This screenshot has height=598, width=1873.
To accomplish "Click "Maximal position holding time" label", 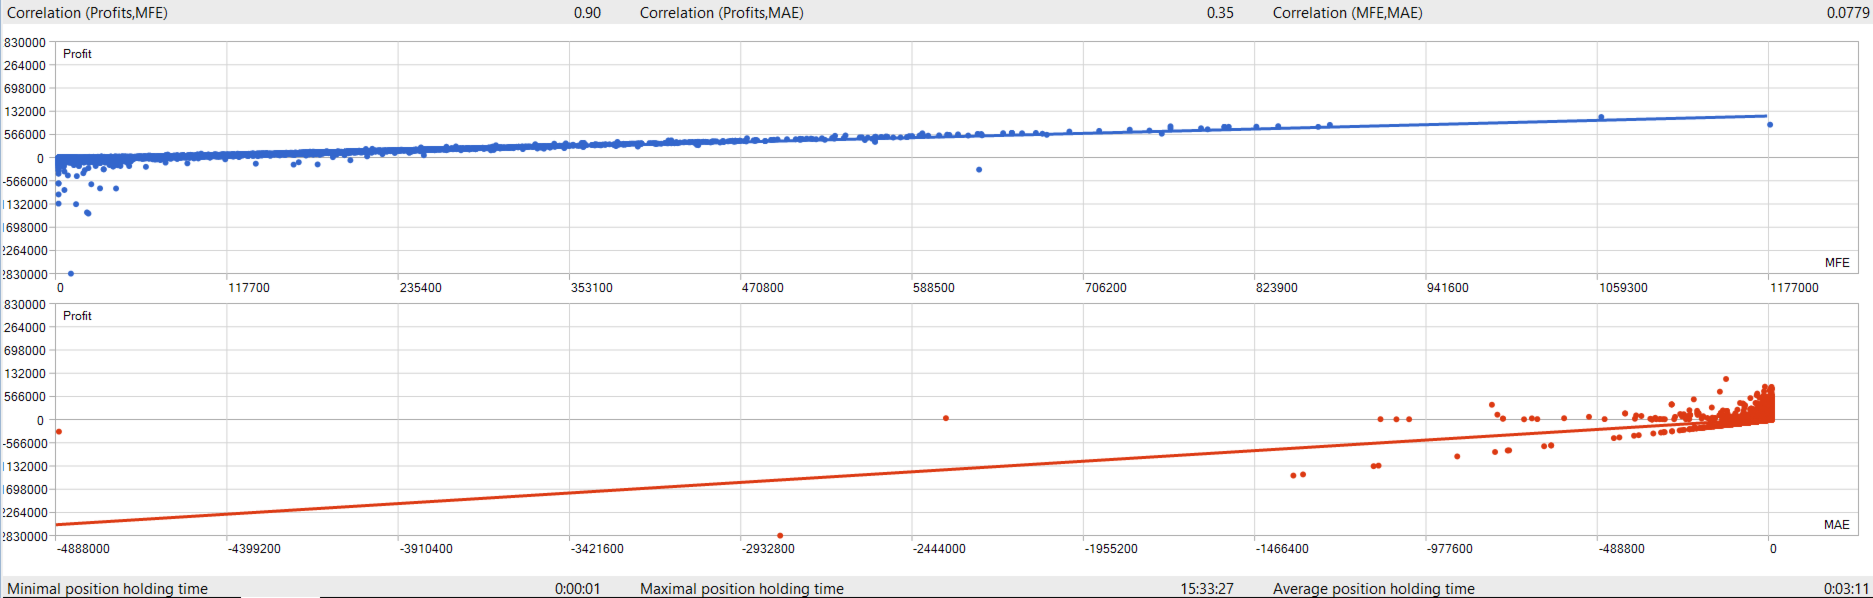I will (x=742, y=589).
